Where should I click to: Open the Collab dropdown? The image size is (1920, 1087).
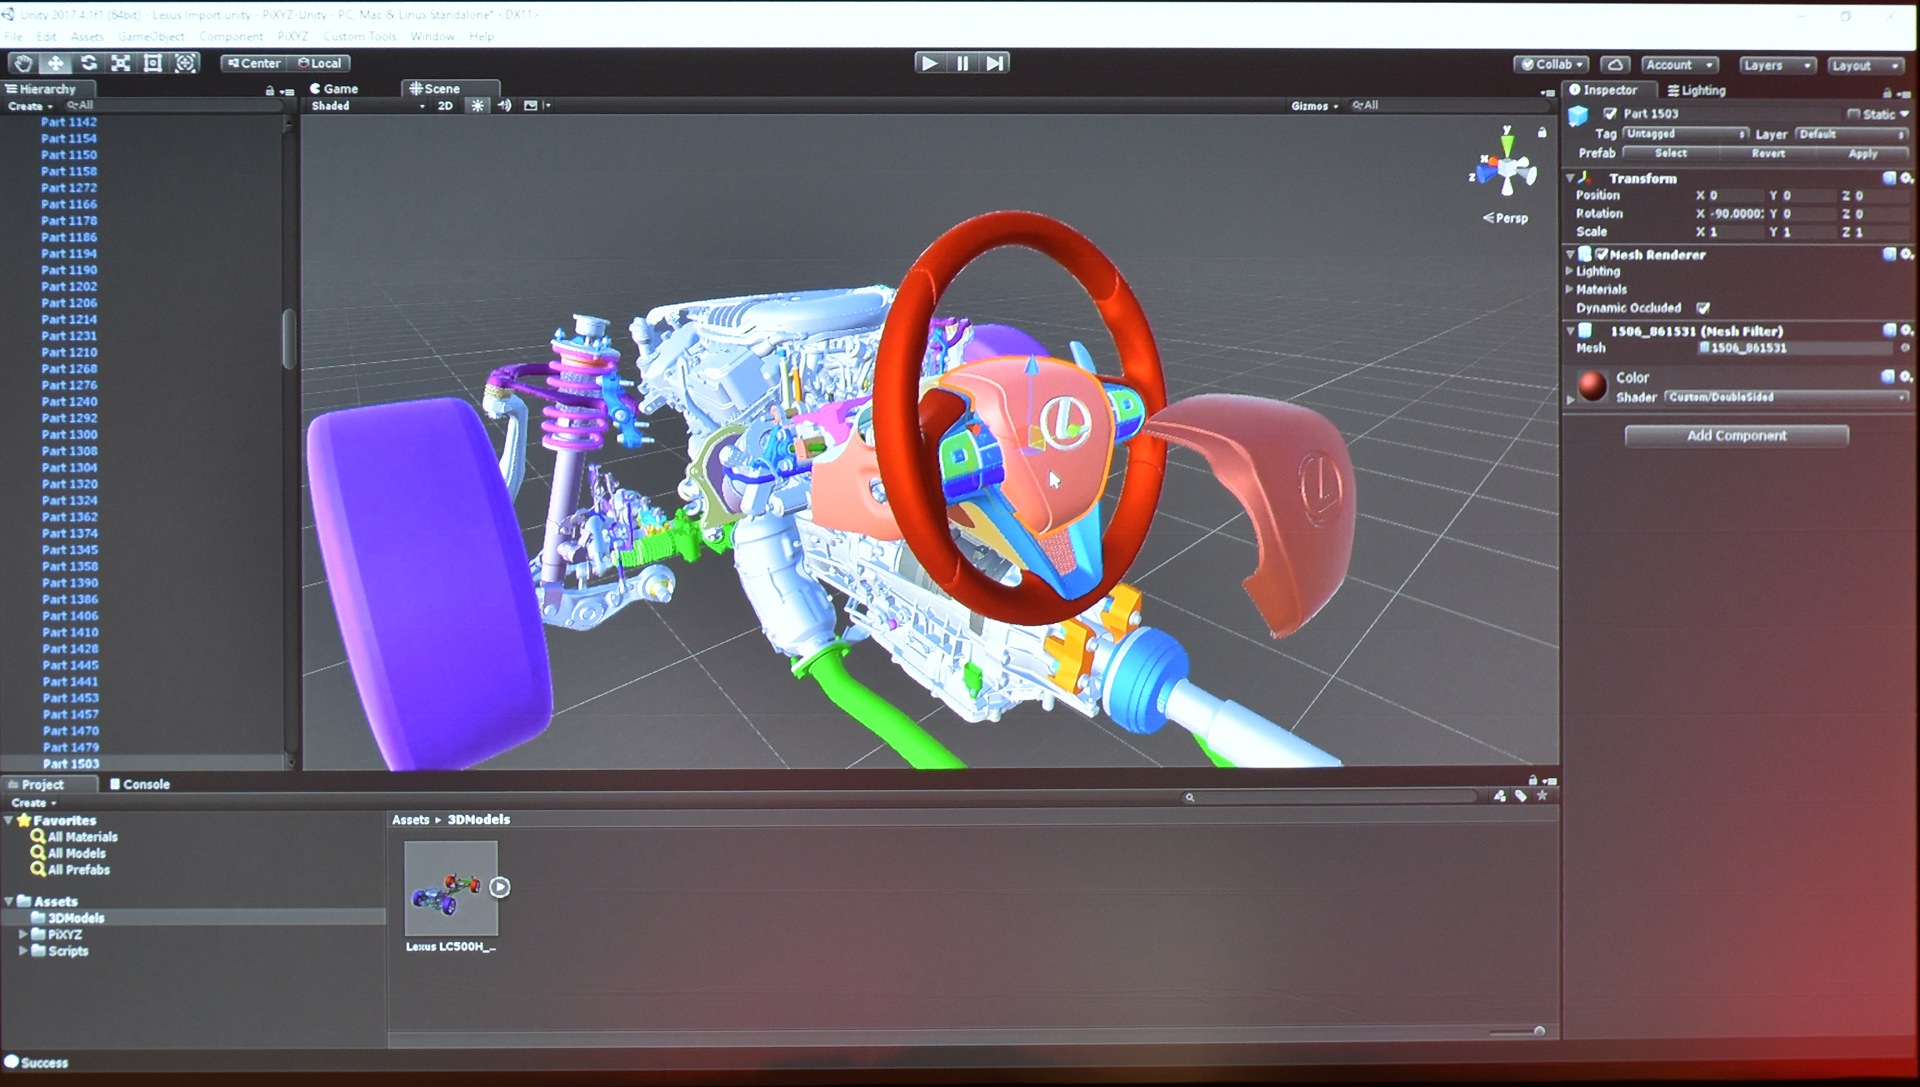[x=1552, y=65]
